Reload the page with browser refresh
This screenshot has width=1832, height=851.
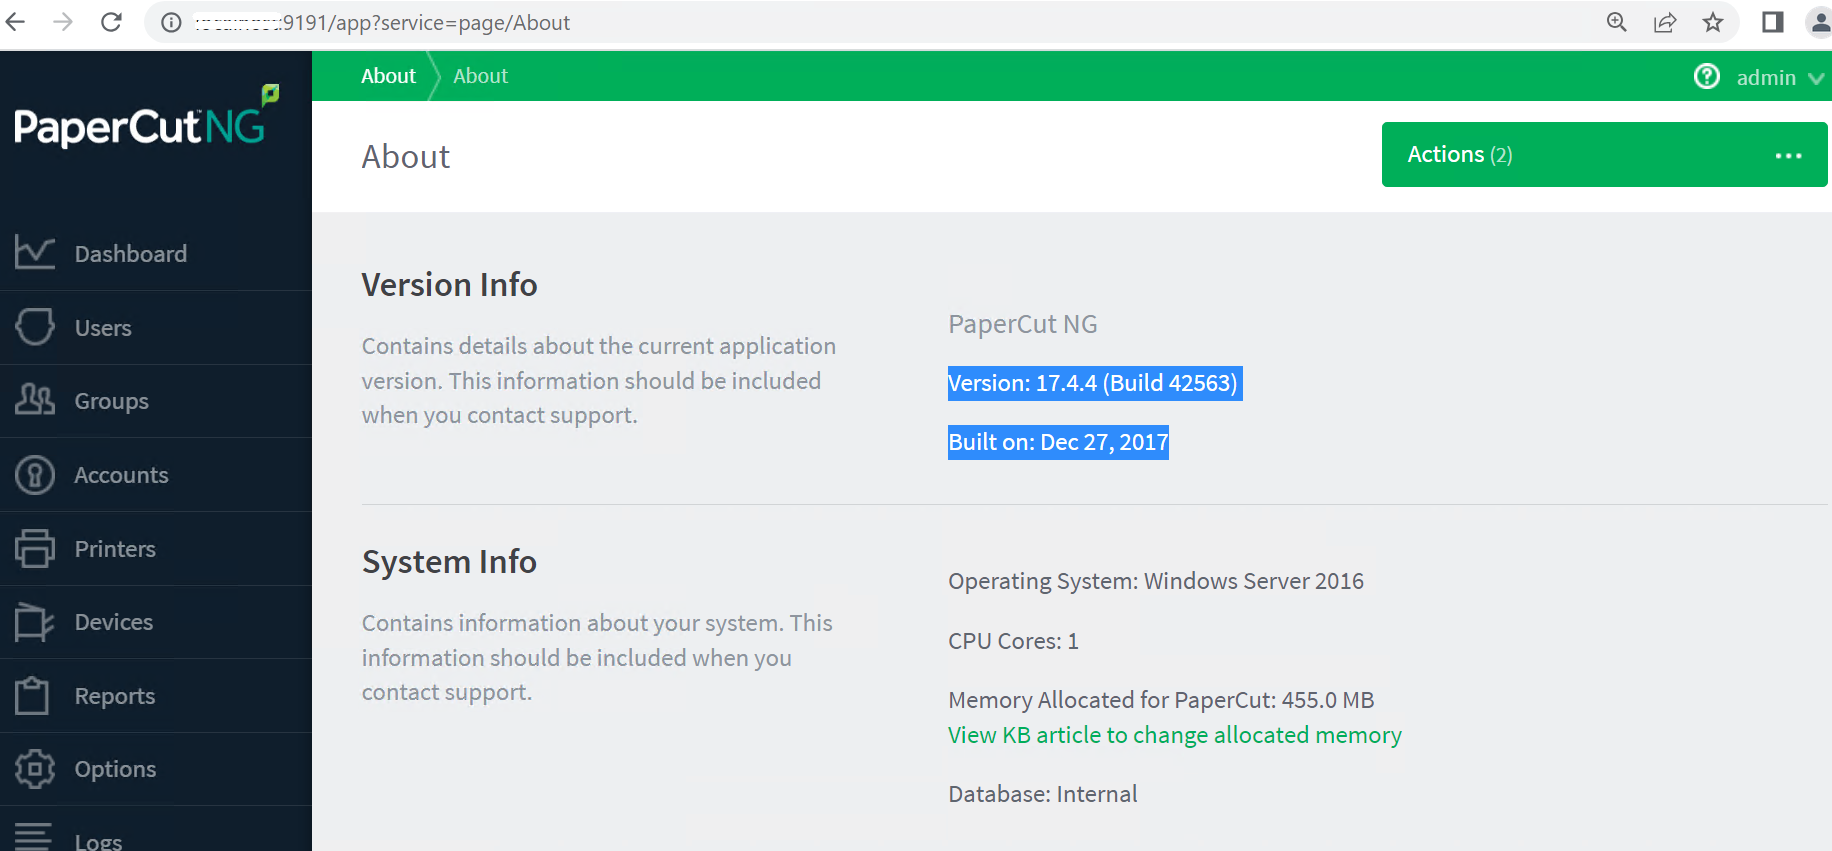coord(111,22)
